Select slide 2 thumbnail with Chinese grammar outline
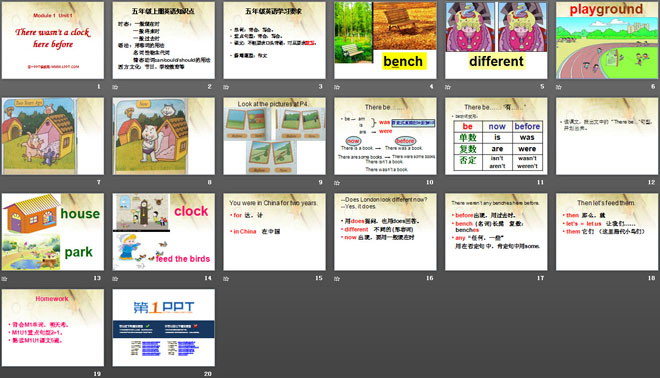 [x=163, y=40]
